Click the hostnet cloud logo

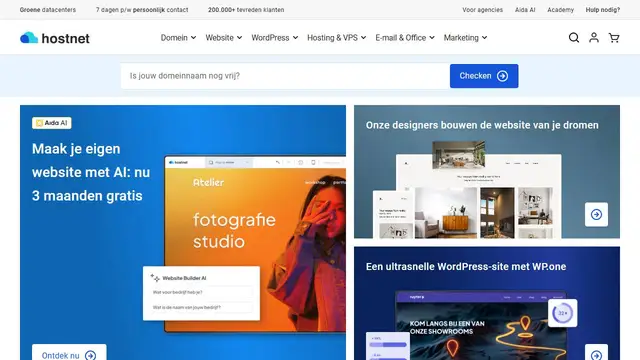pos(55,38)
